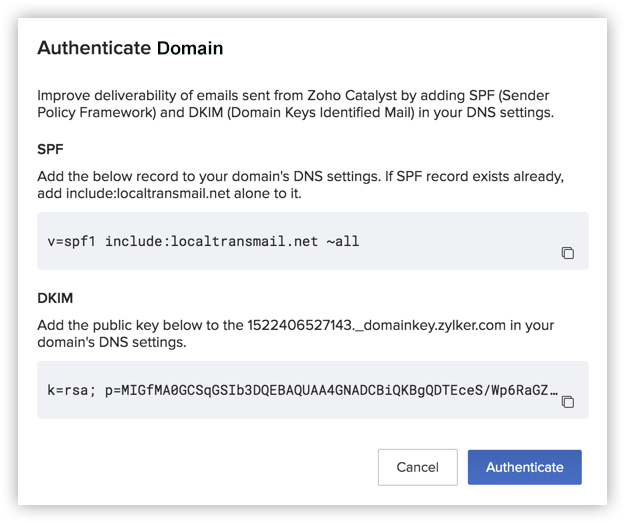Click 'k=rsa;' in the DKIM key
Screen dimensions: 625x523
click(72, 390)
